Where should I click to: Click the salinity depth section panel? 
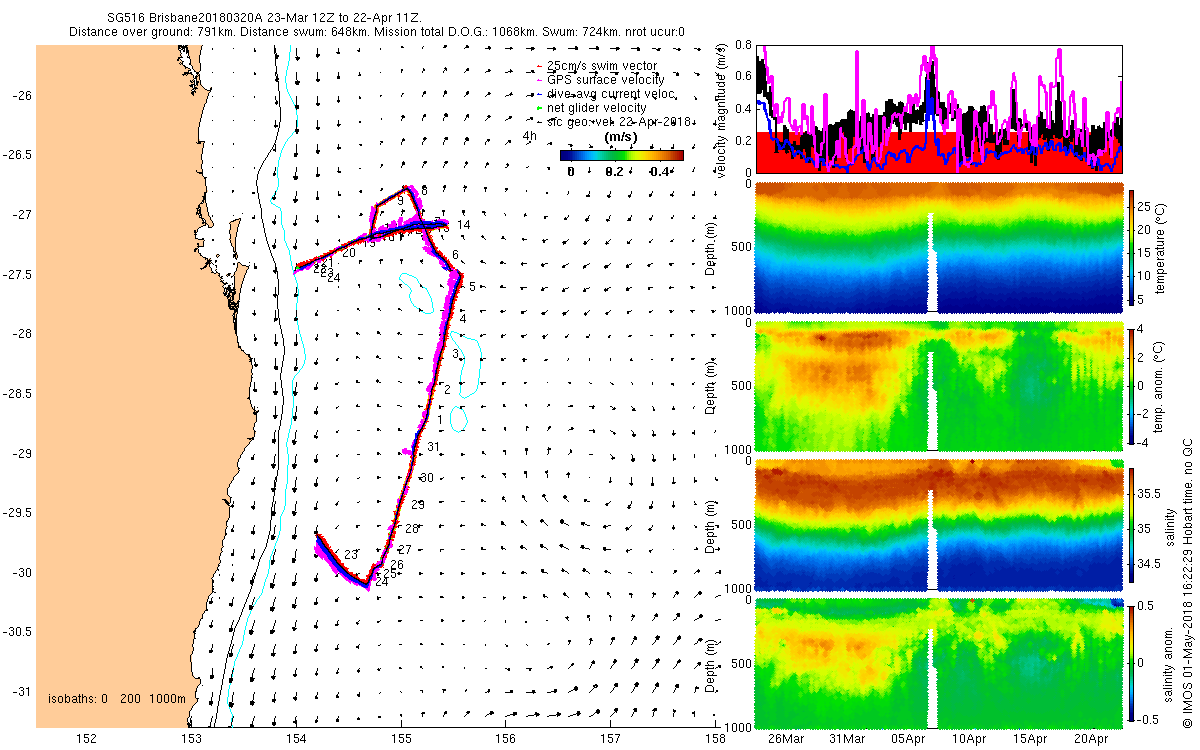(x=939, y=524)
